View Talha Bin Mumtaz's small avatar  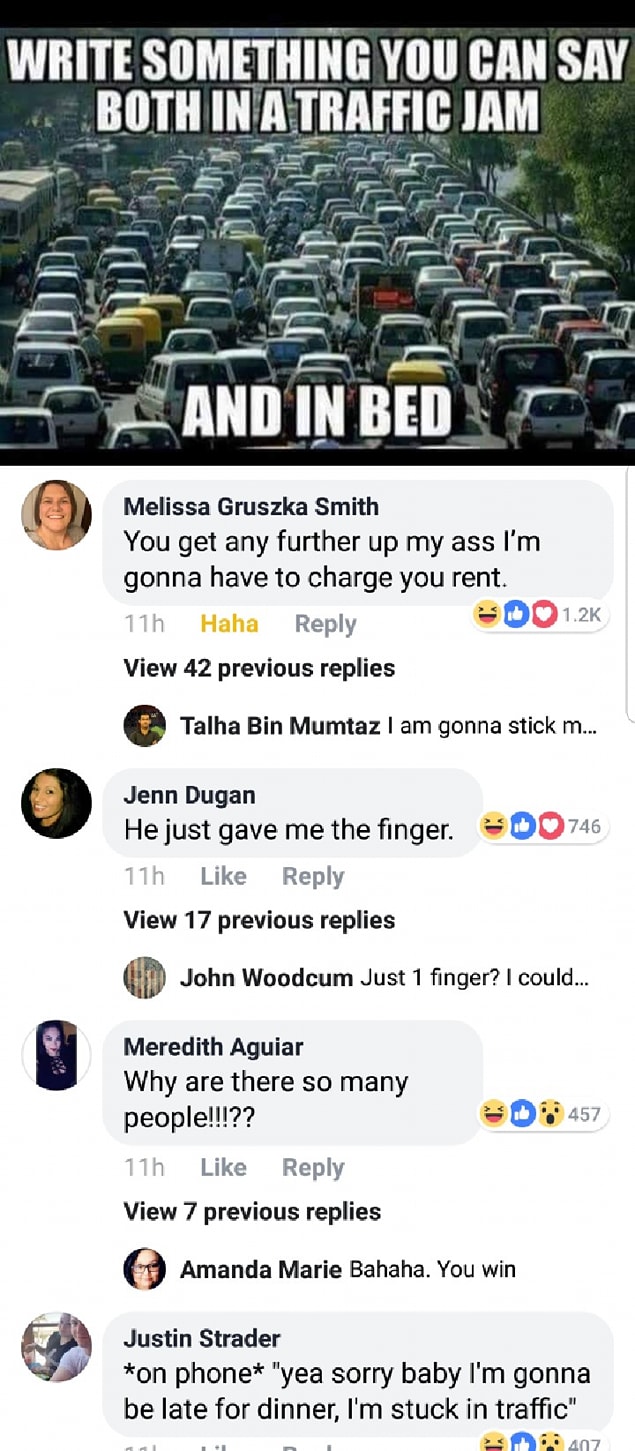pyautogui.click(x=145, y=725)
